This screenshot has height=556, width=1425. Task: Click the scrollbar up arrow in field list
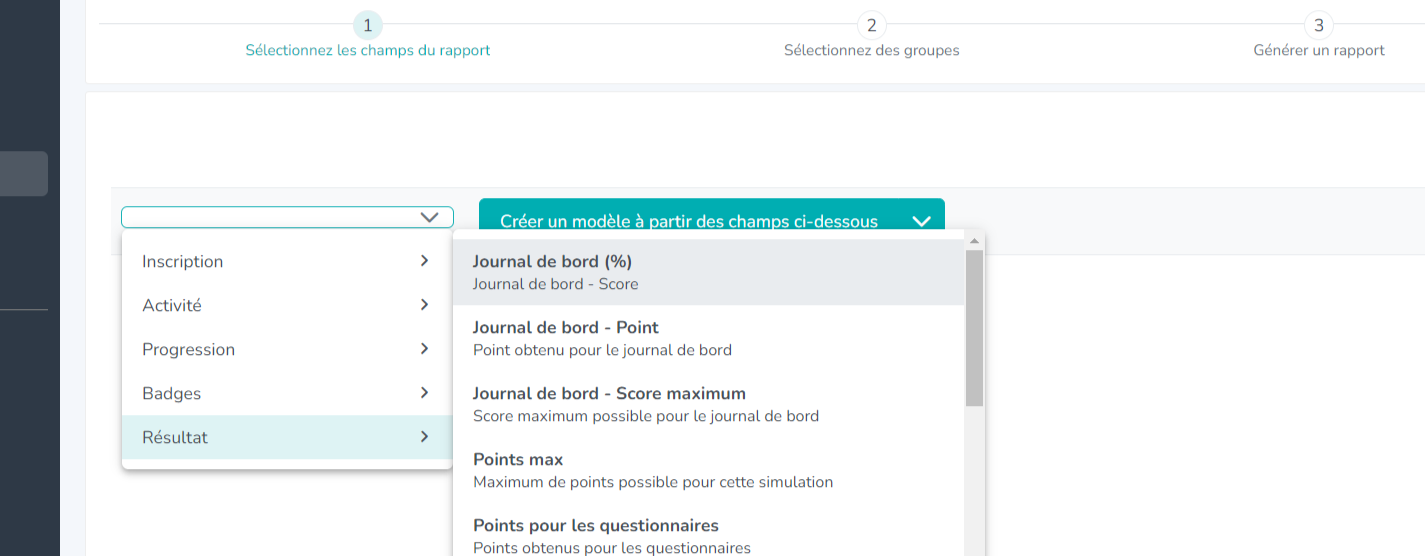point(975,240)
